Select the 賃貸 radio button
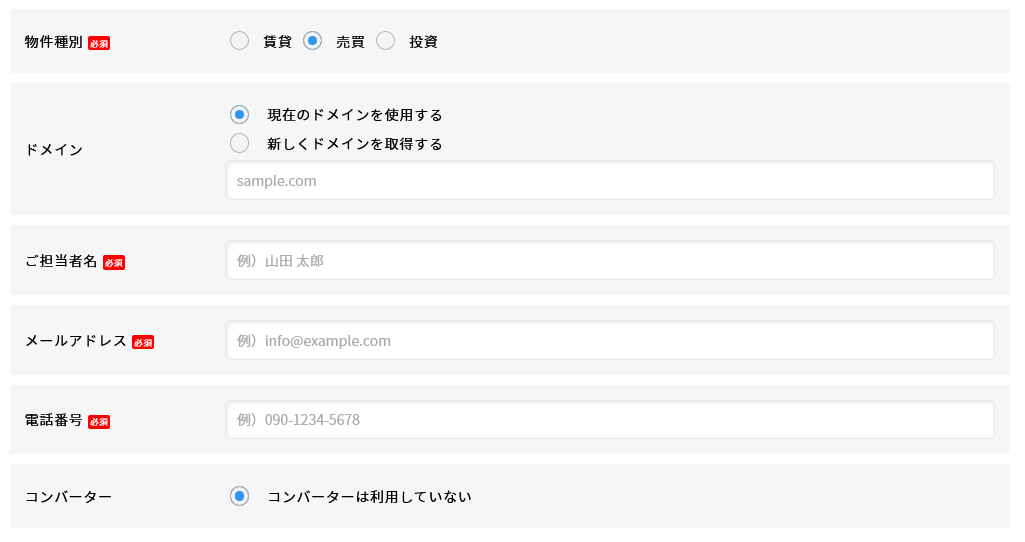1025x542 pixels. (239, 41)
